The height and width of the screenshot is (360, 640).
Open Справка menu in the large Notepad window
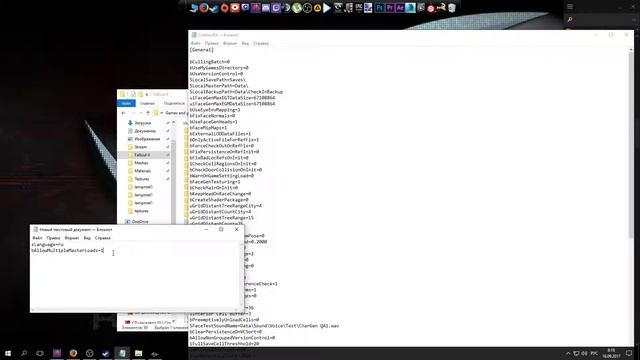pyautogui.click(x=261, y=43)
